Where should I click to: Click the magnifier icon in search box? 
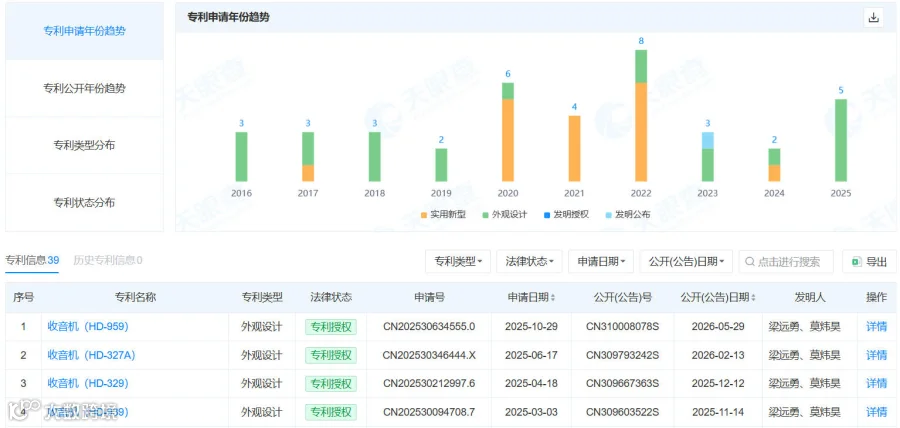pos(750,262)
